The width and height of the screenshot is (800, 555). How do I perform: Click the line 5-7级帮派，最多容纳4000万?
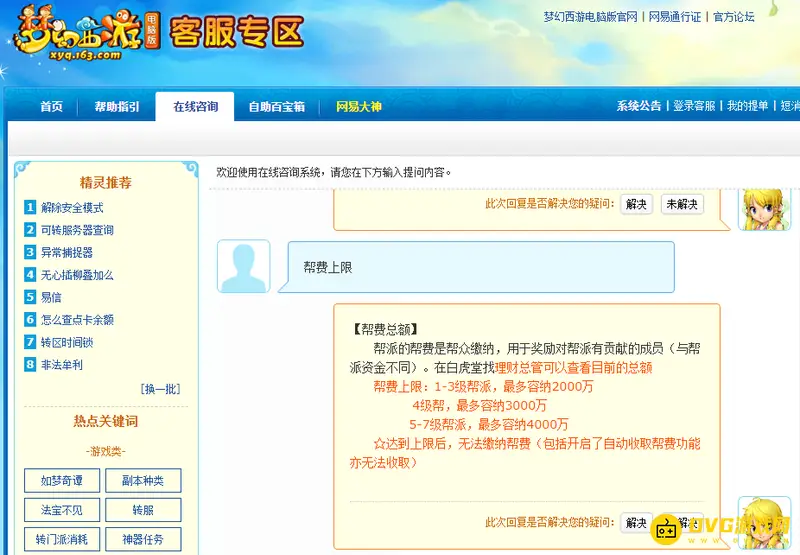489,424
